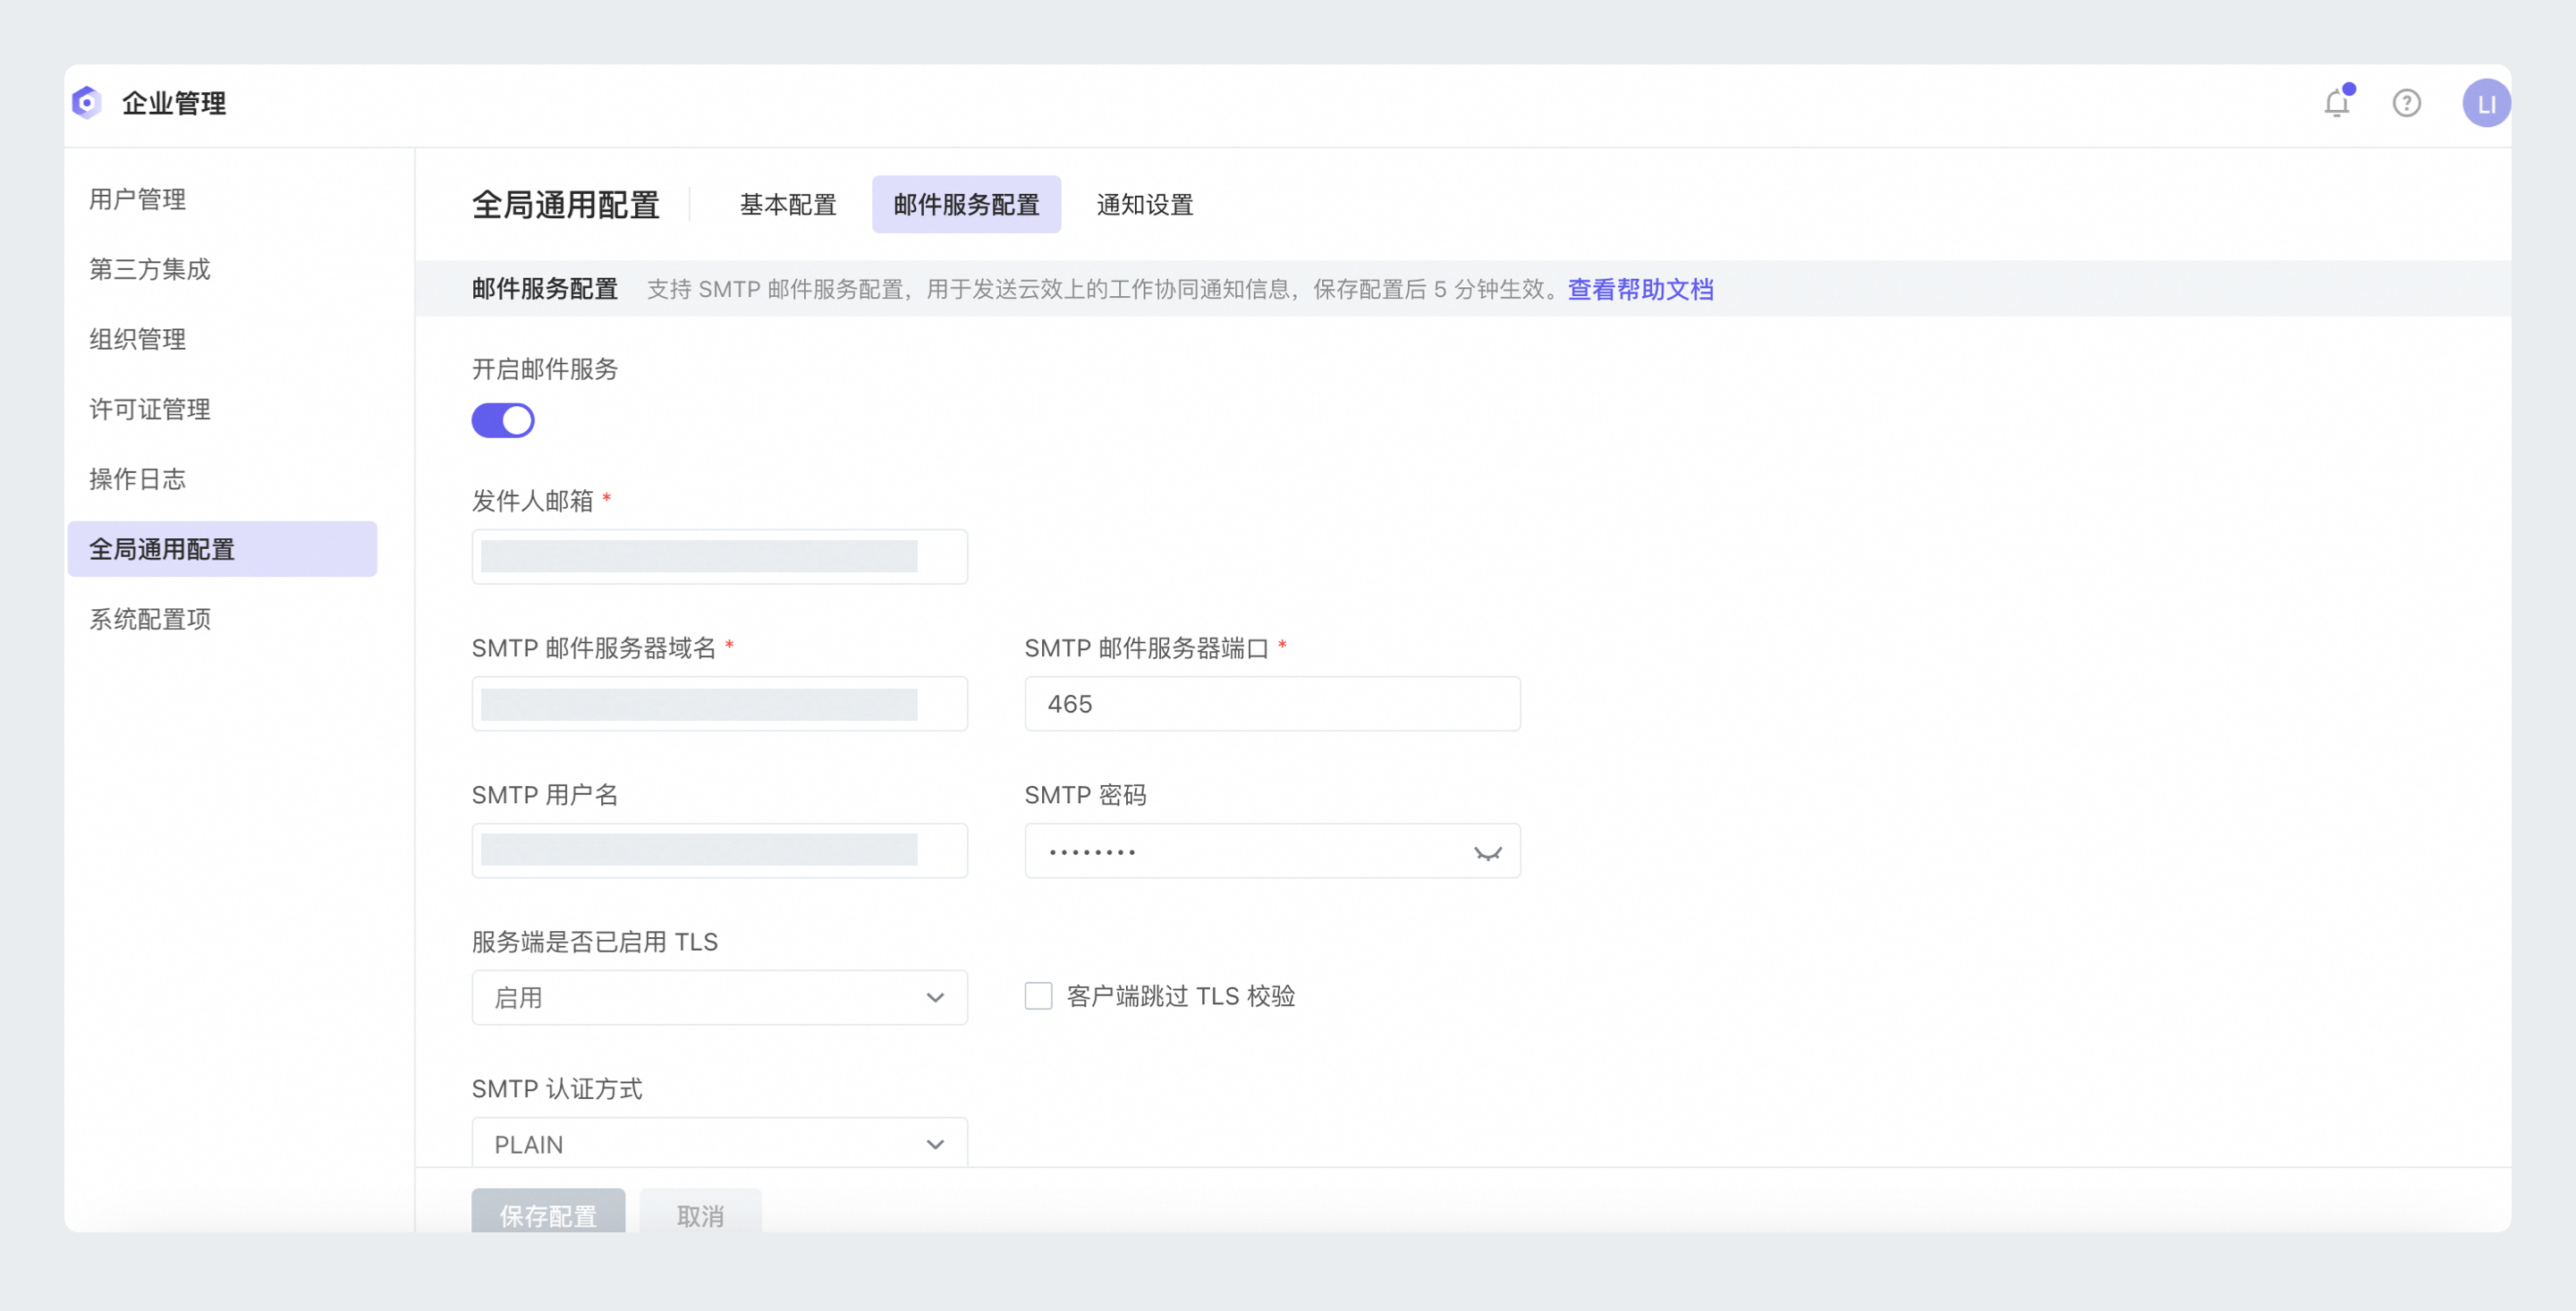Open the help question mark icon
Screen dimensions: 2576x1311
click(x=2407, y=103)
